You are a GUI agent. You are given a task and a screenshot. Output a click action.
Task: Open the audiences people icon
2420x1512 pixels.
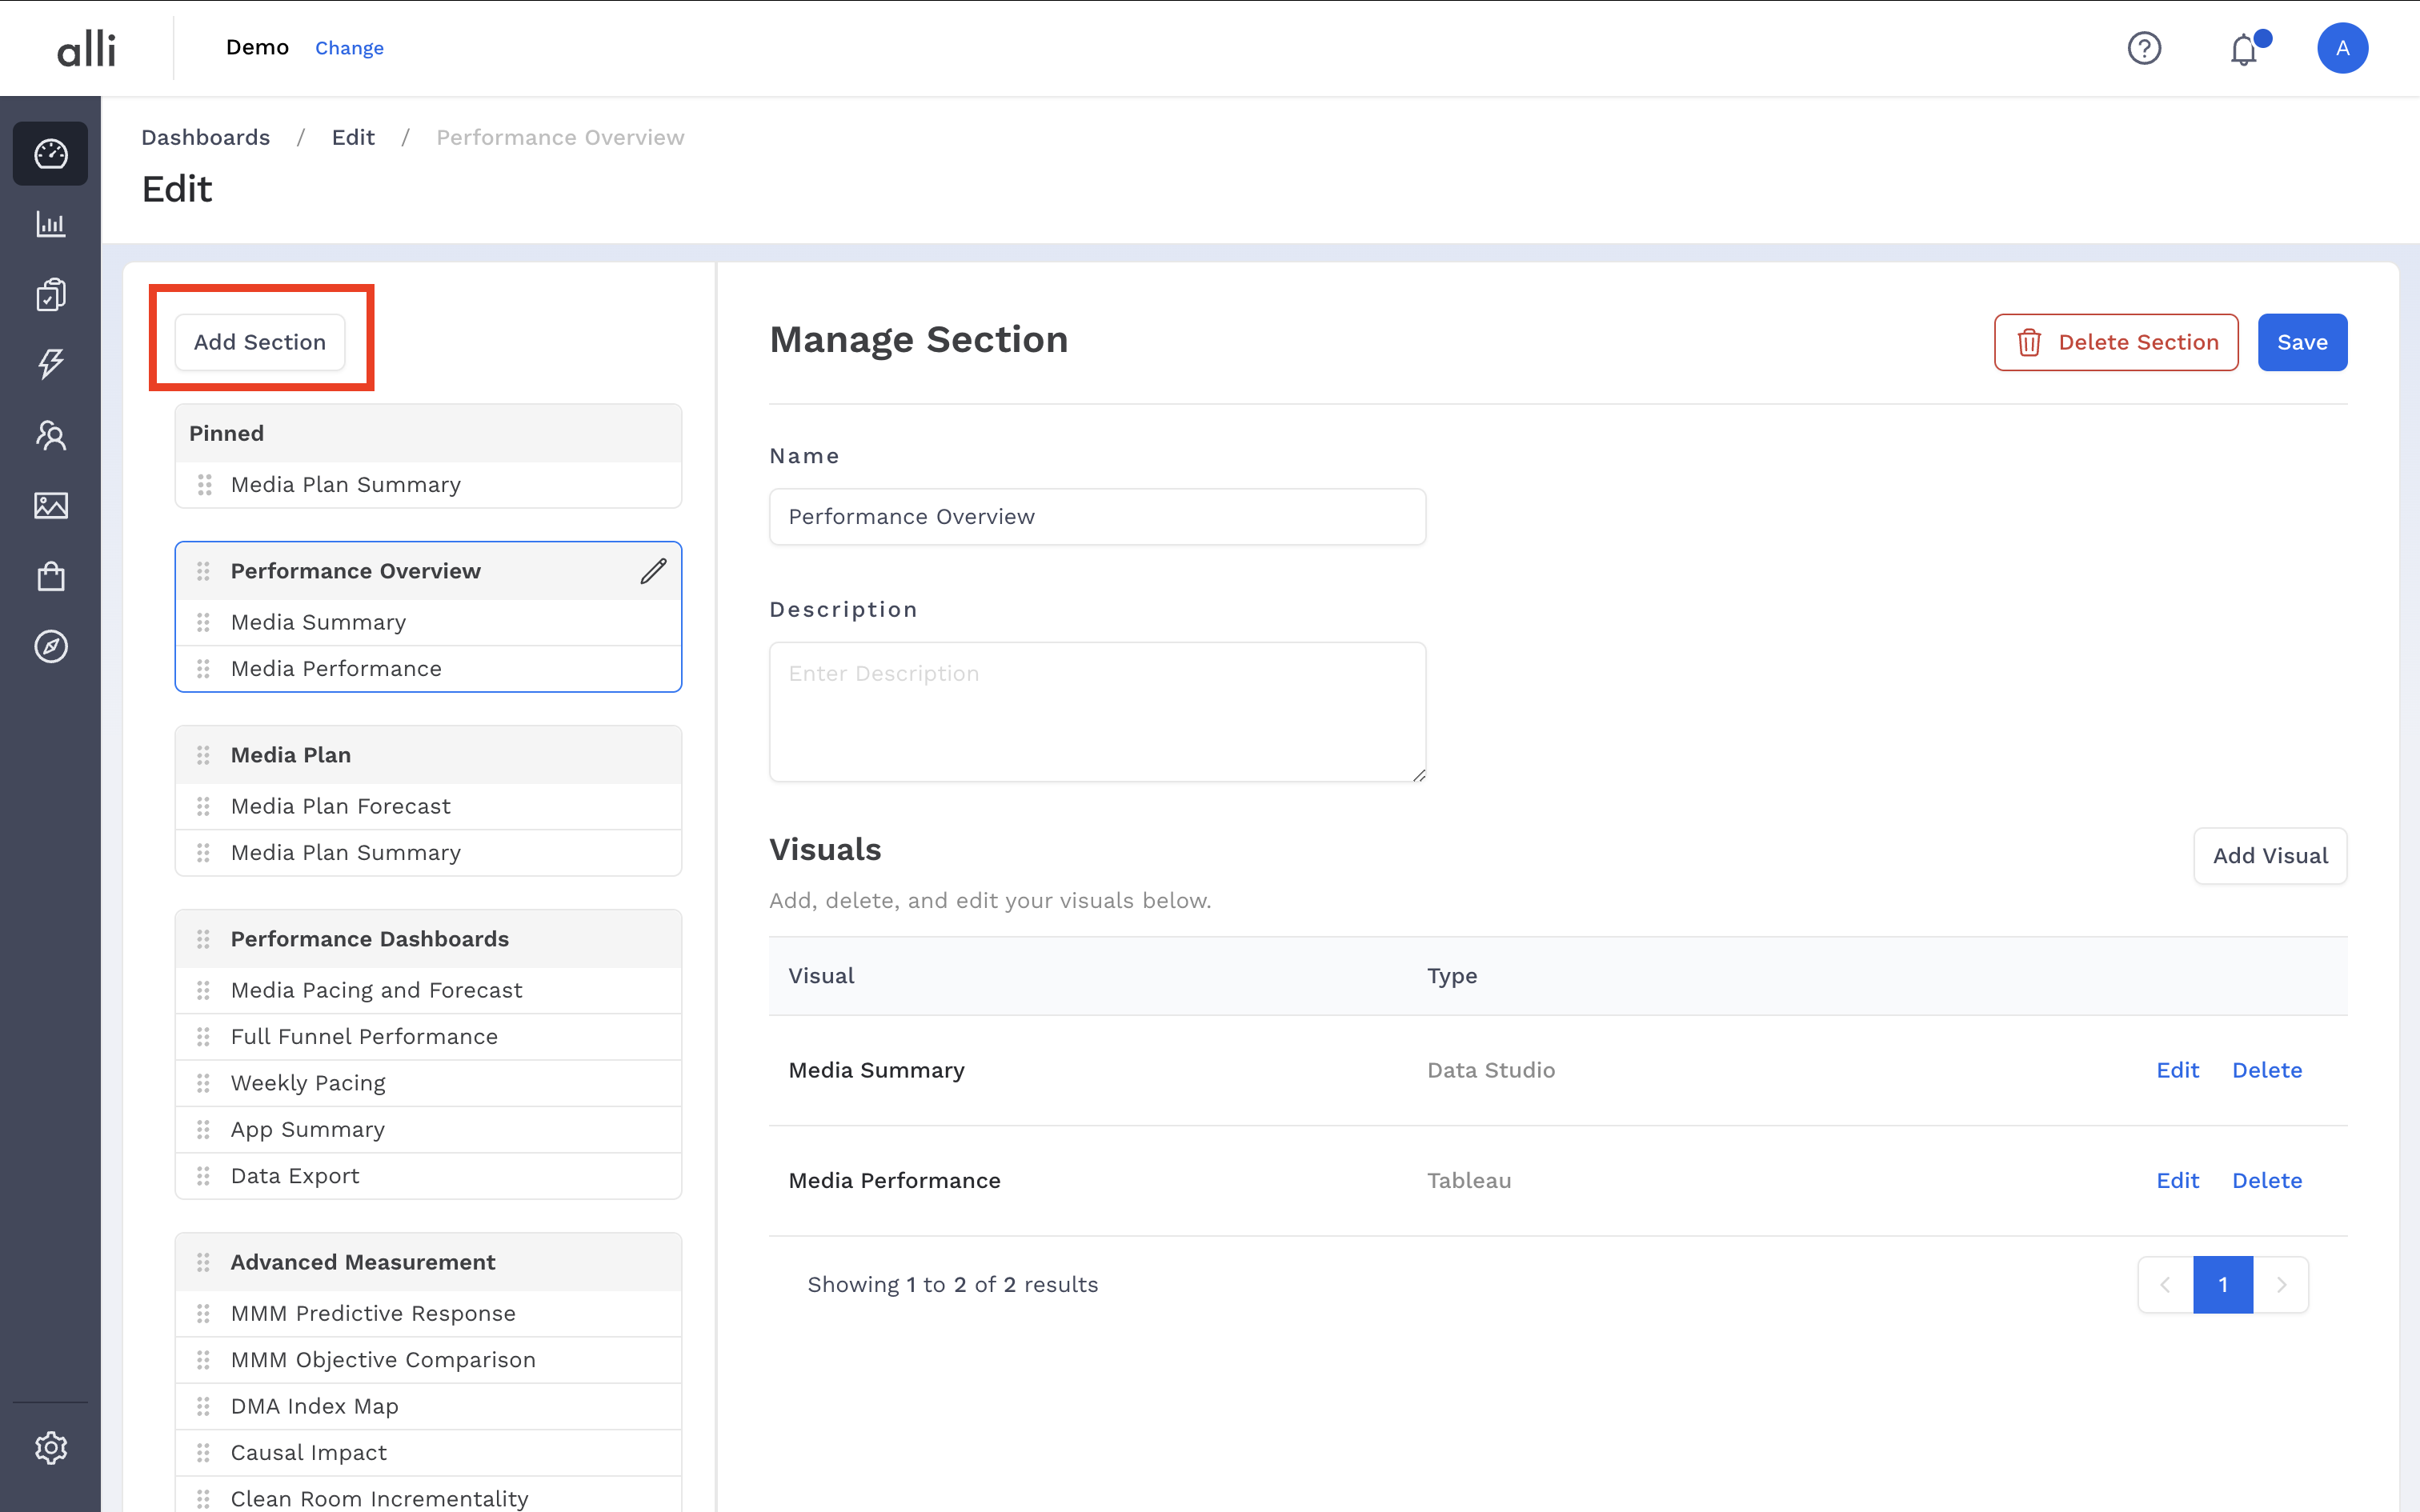[50, 435]
